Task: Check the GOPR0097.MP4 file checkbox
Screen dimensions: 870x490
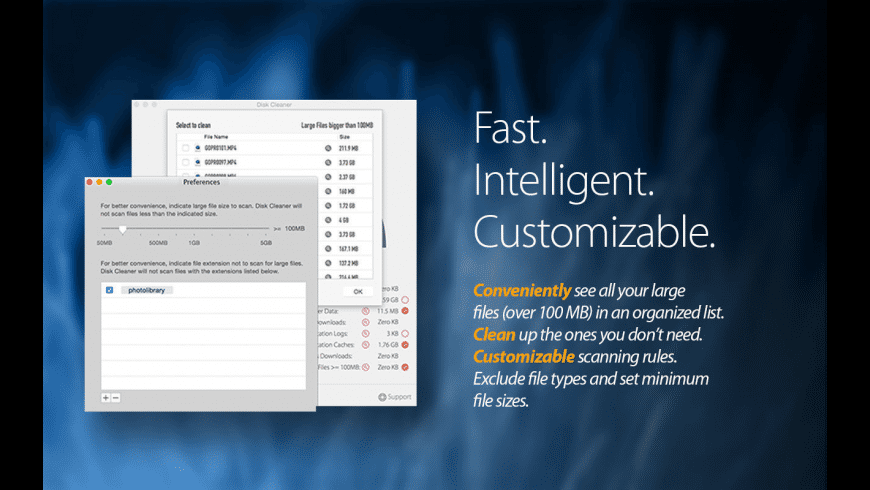Action: tap(185, 163)
